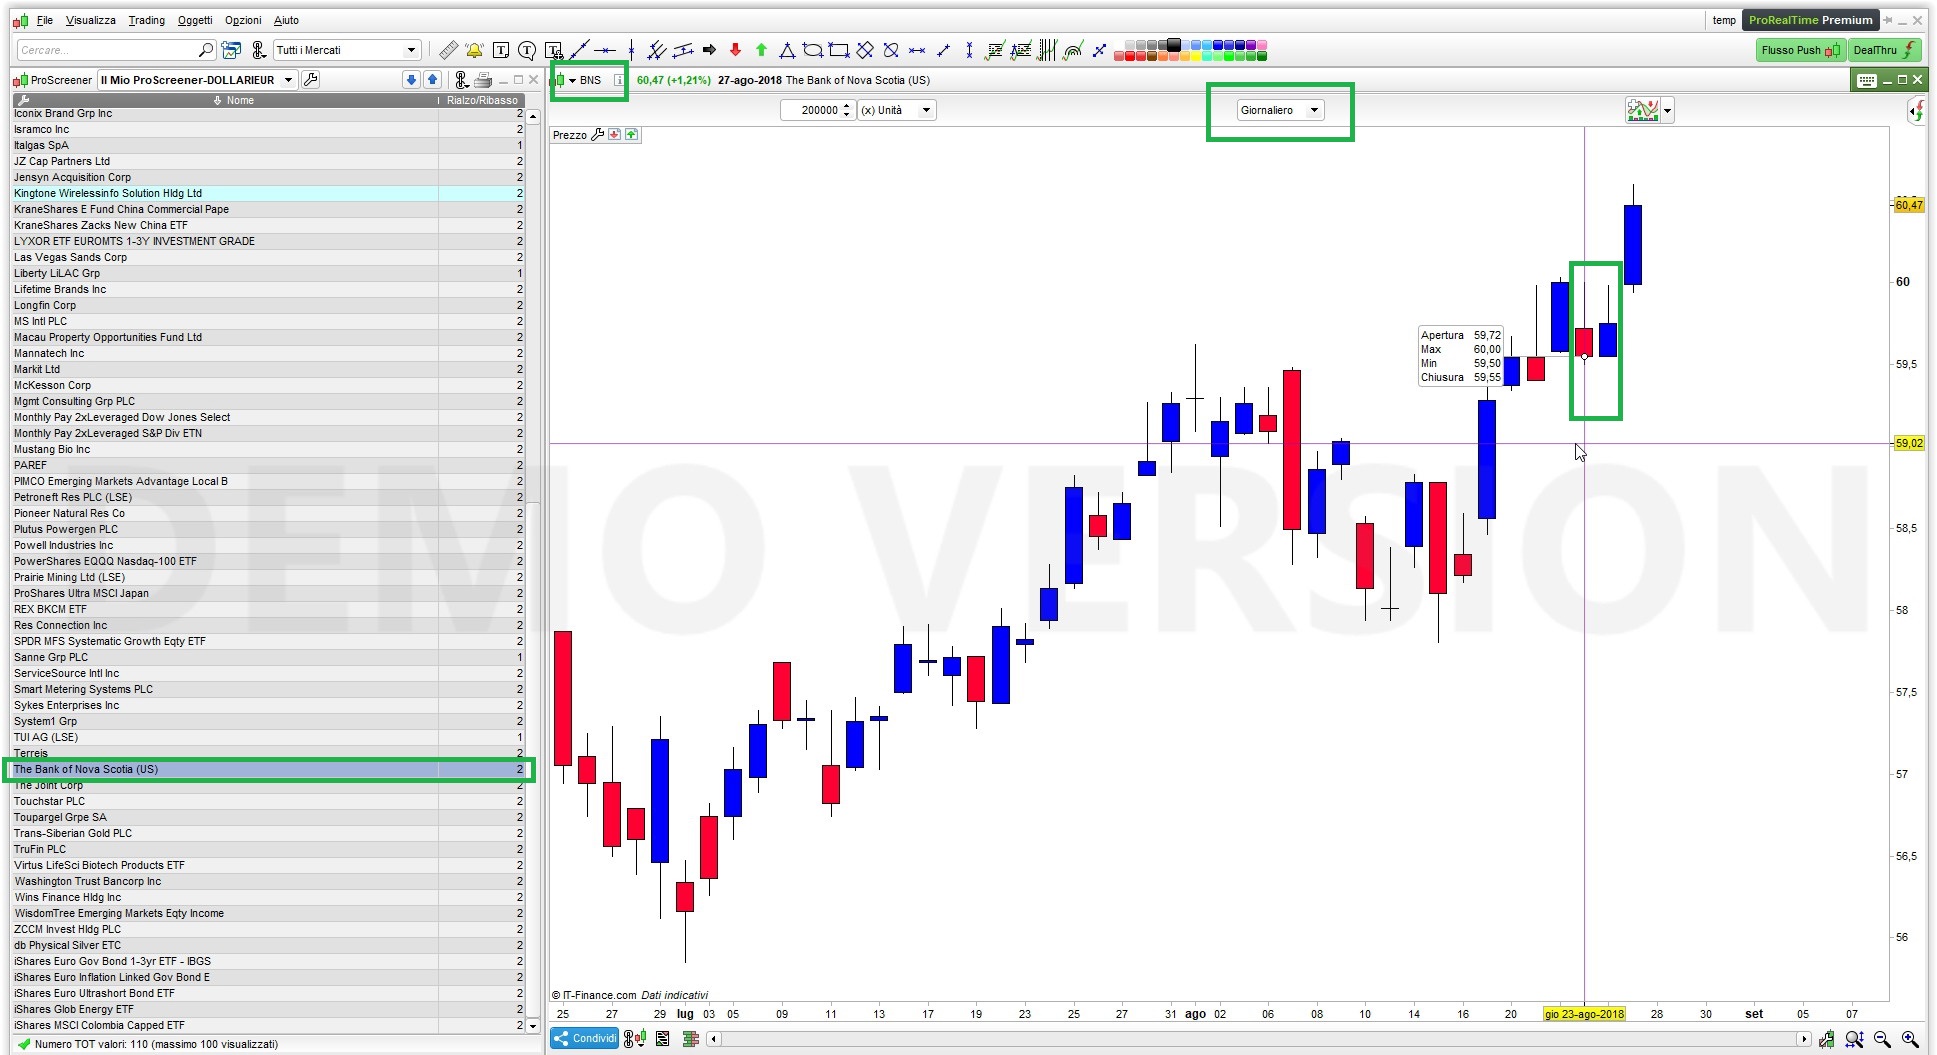Select Washington Trust Bancorp Inc row

pos(268,881)
